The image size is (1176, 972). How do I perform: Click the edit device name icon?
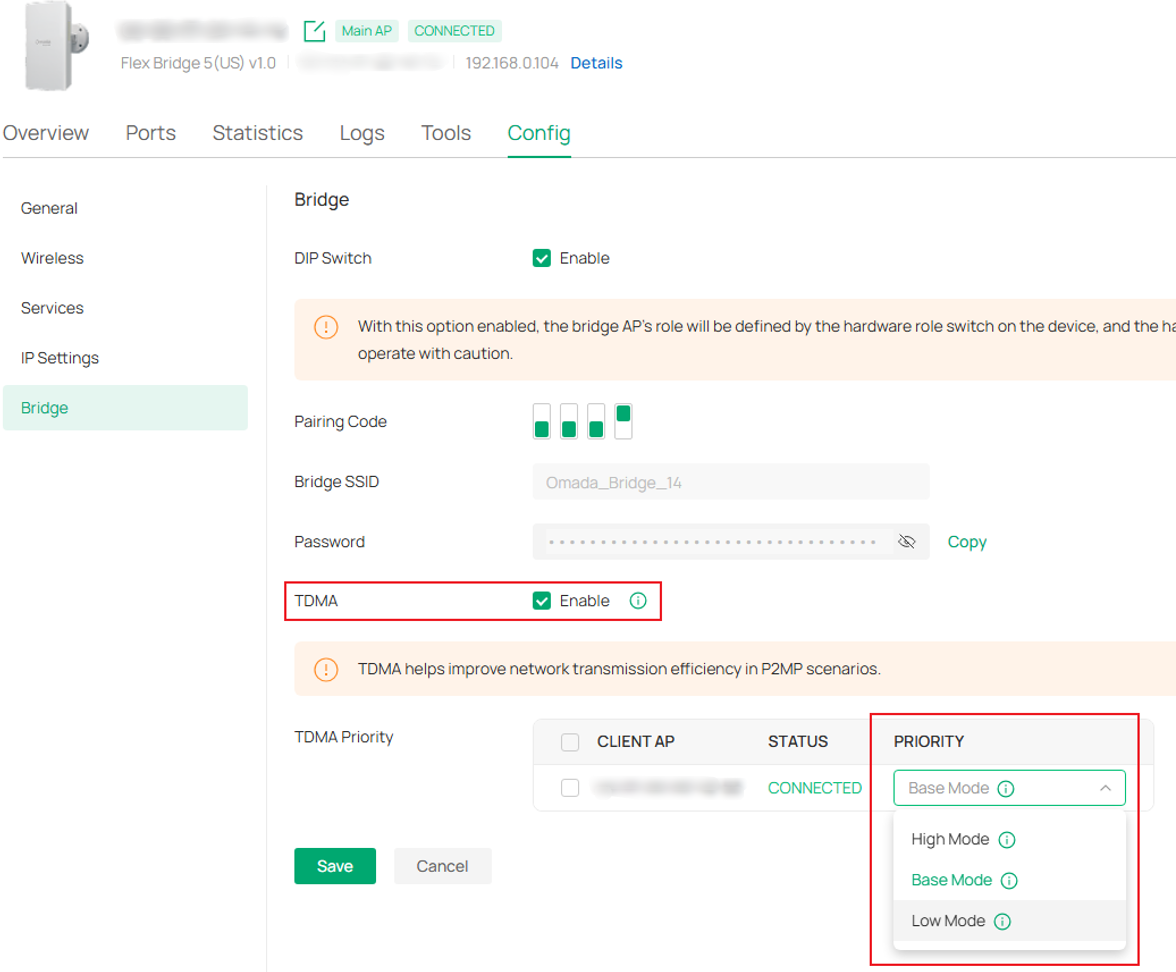(x=314, y=31)
